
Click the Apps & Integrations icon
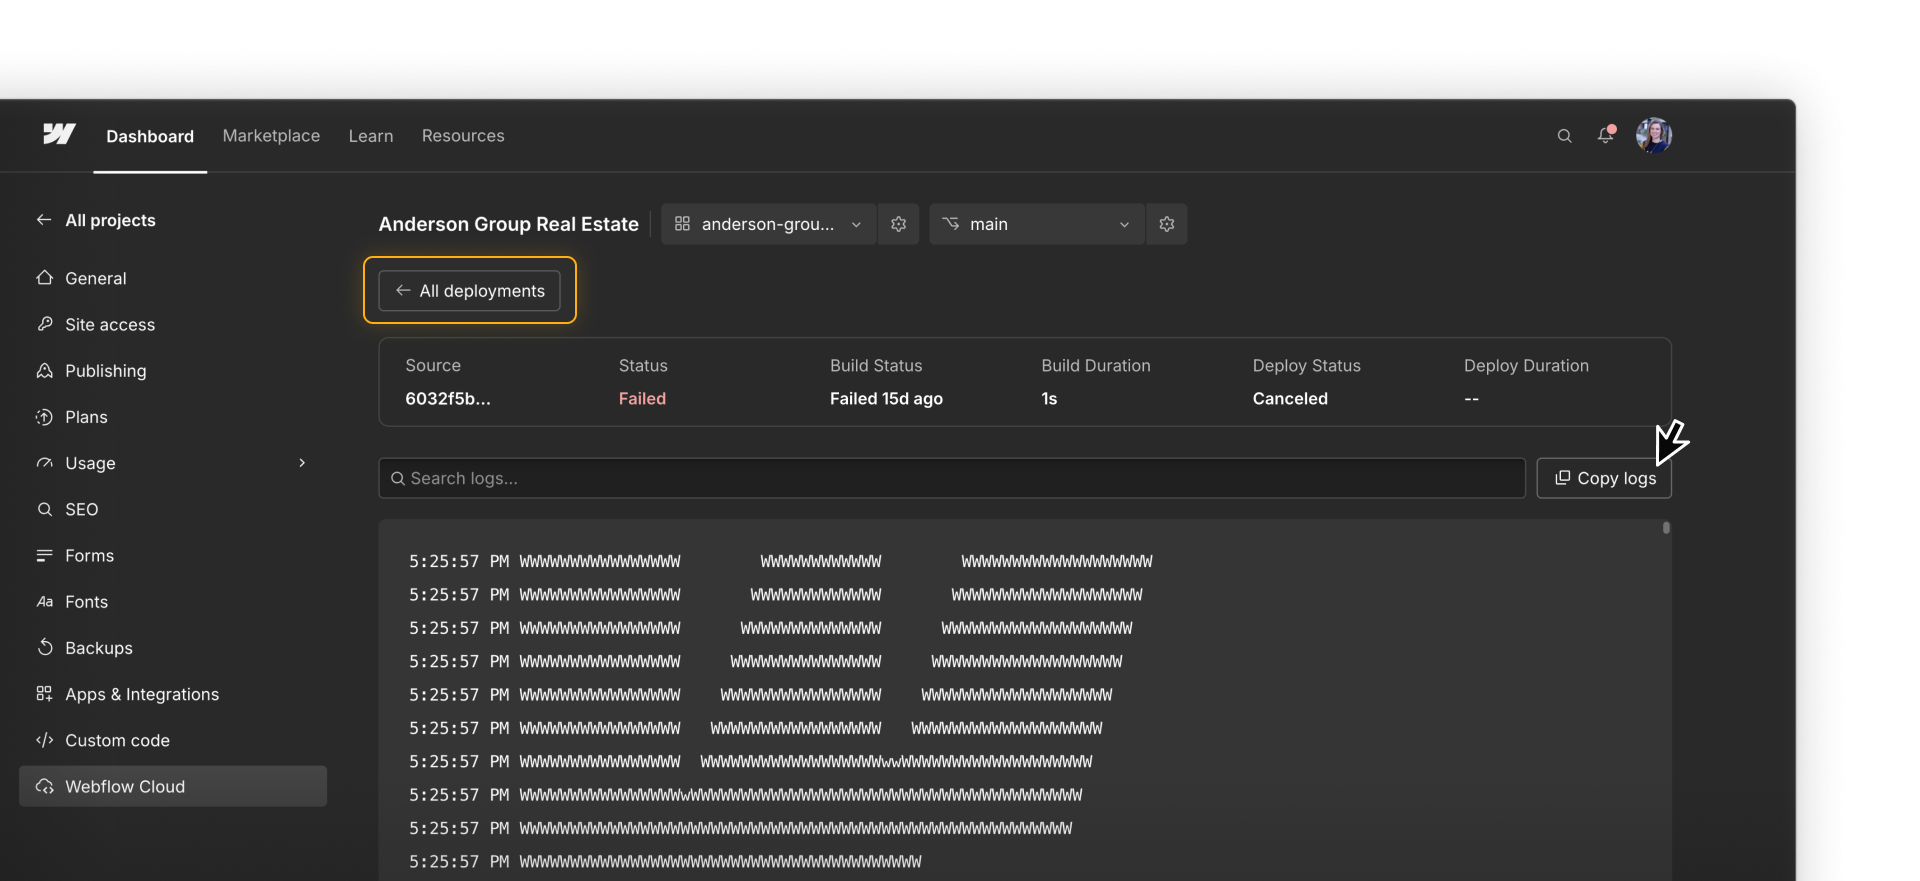coord(44,694)
